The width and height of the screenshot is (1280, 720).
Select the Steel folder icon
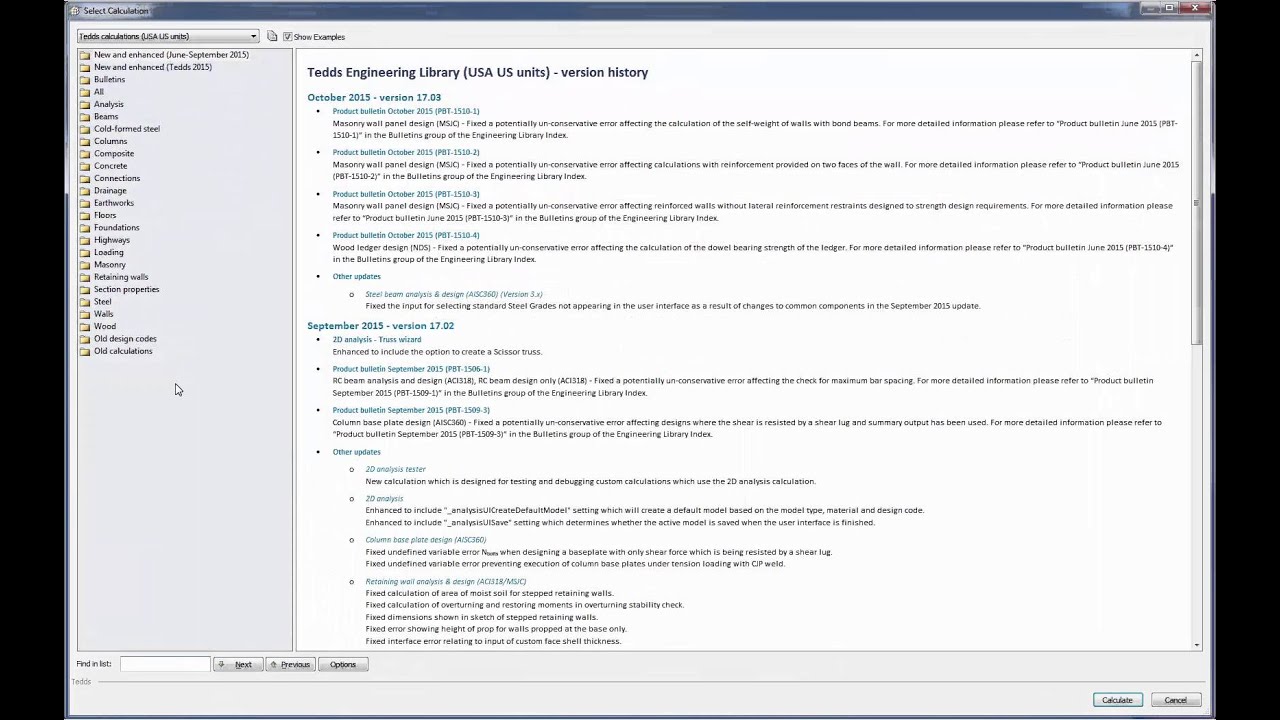pos(85,302)
